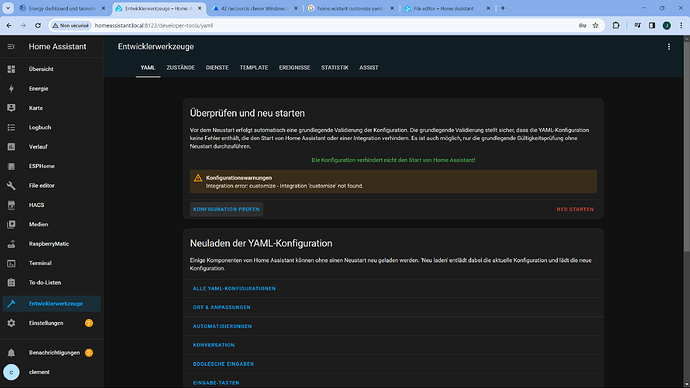Image resolution: width=690 pixels, height=388 pixels.
Task: Click the Einstellungen notification badge
Action: pyautogui.click(x=89, y=323)
